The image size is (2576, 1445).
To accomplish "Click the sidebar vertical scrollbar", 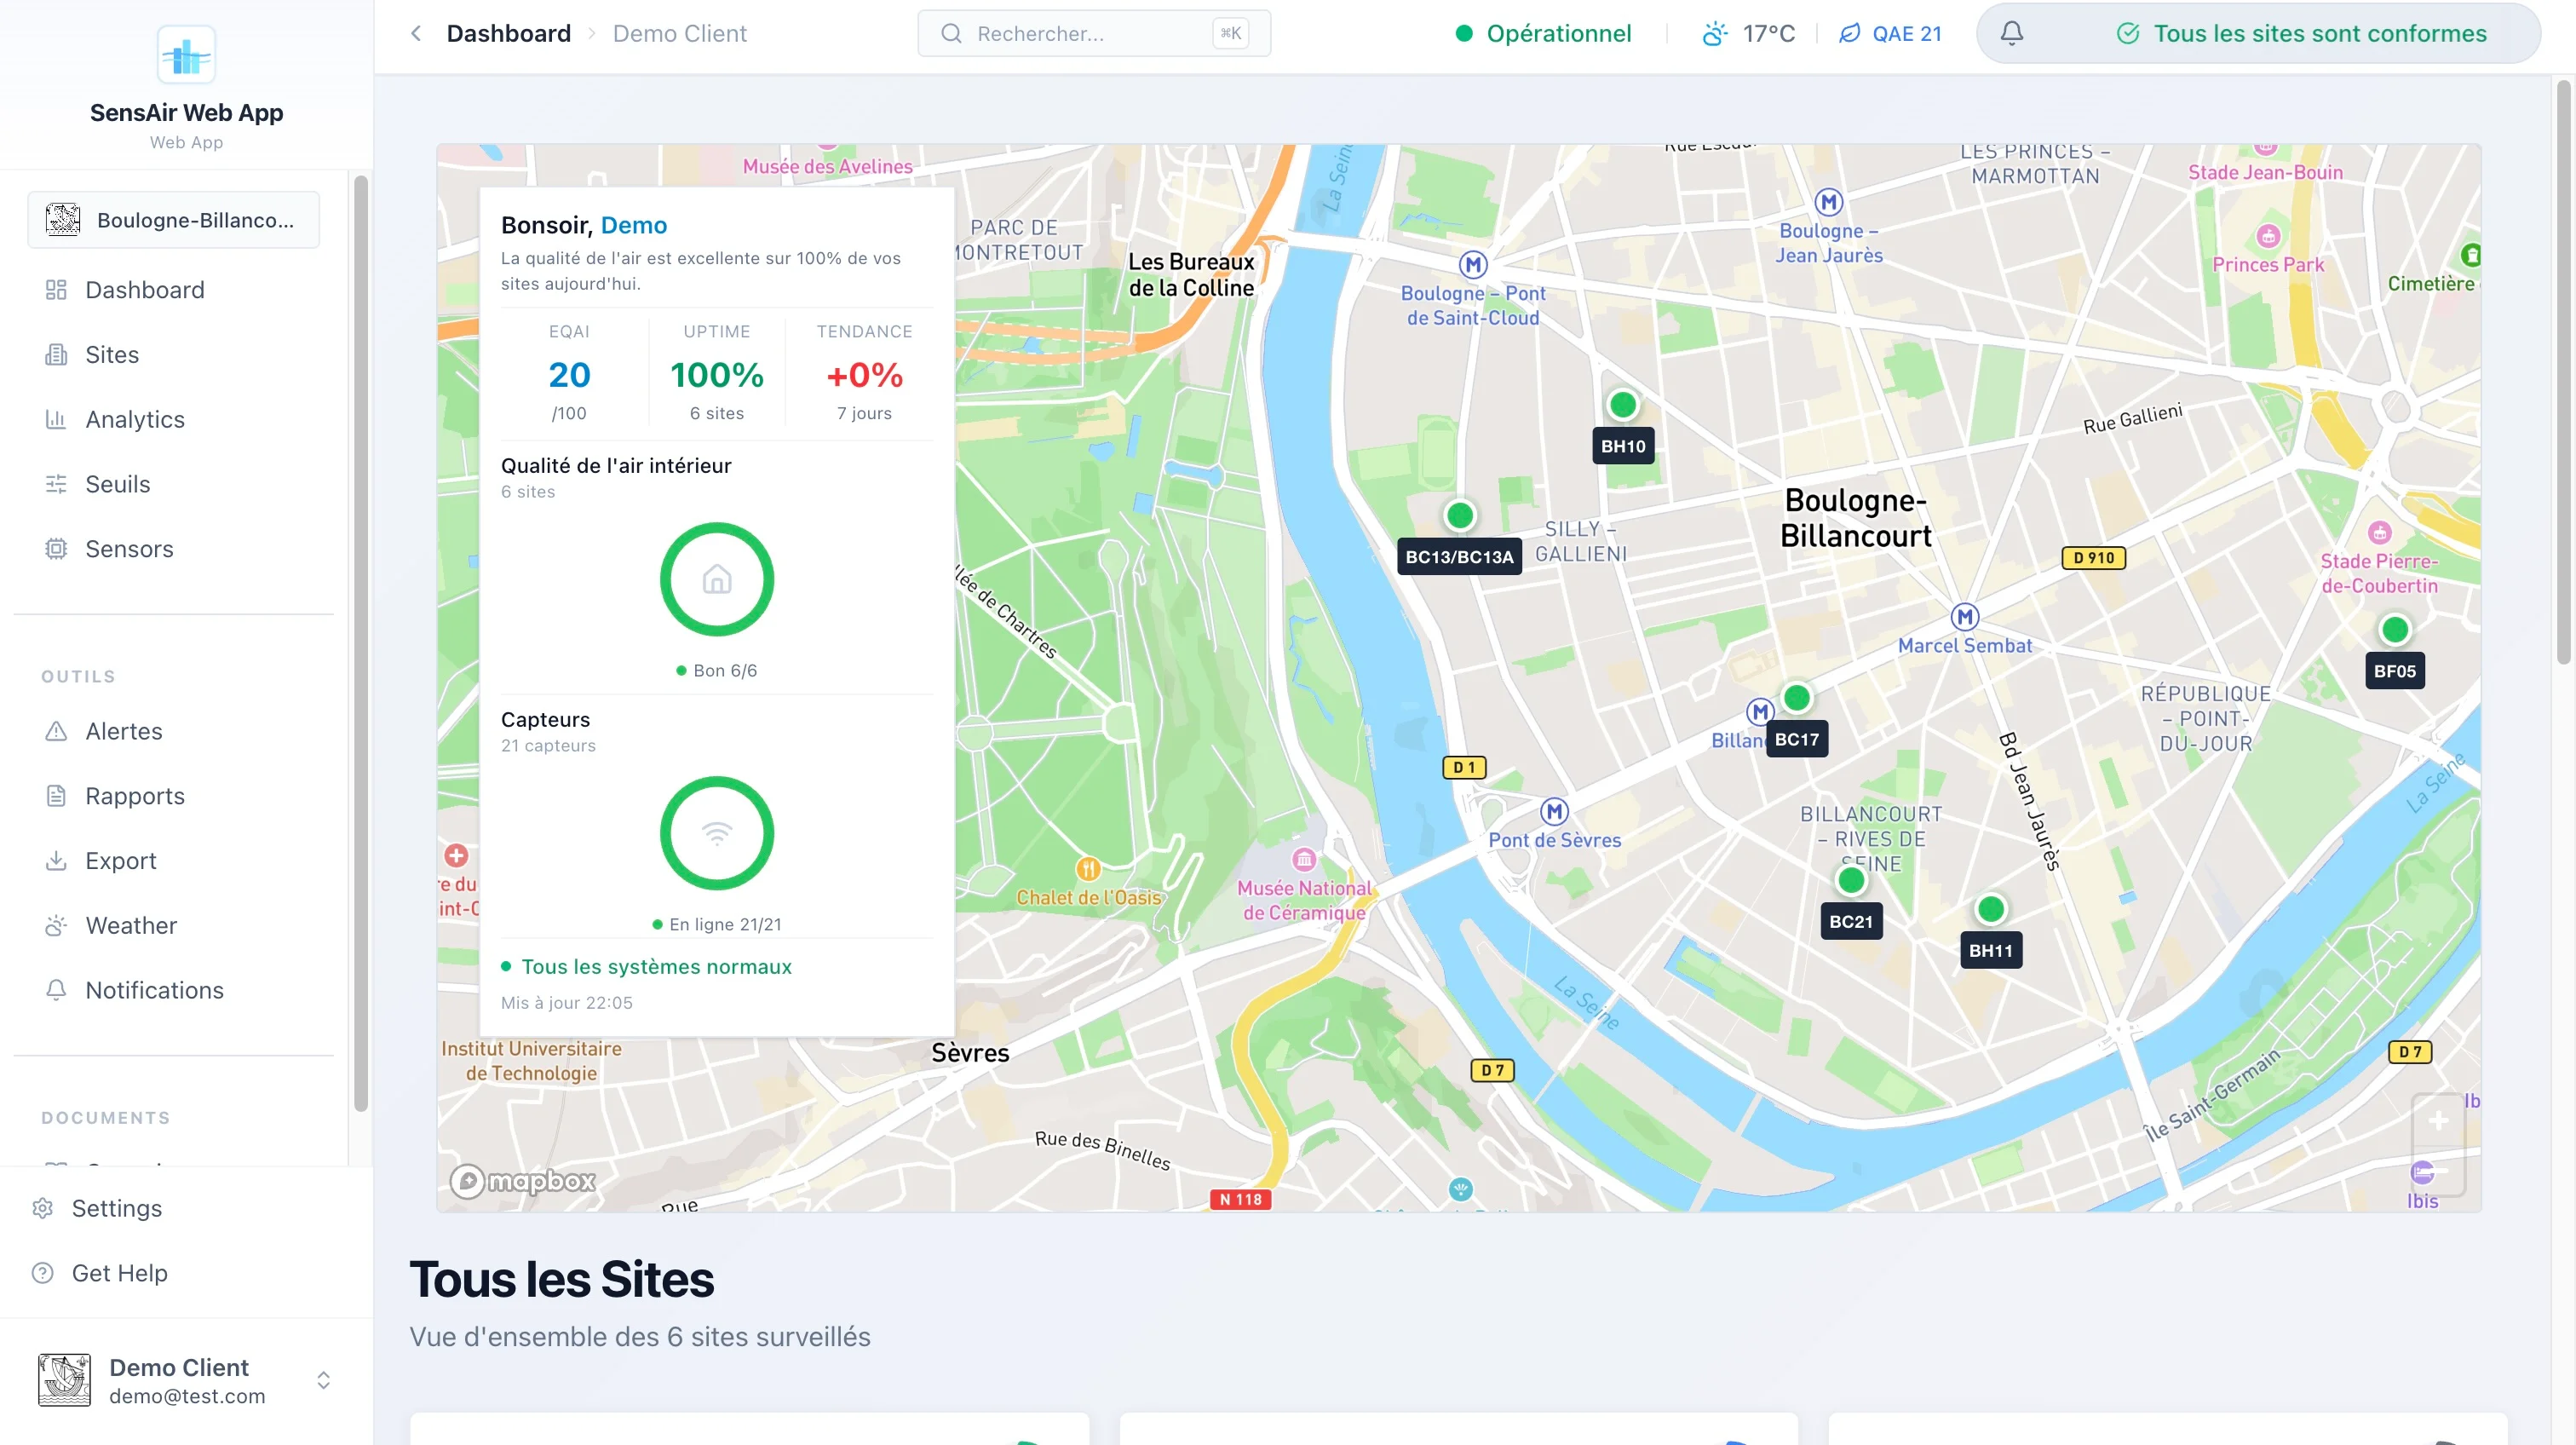I will click(x=361, y=644).
